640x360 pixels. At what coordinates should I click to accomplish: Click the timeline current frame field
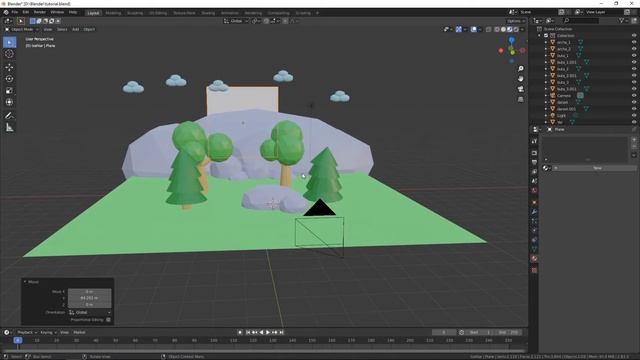[x=444, y=332]
